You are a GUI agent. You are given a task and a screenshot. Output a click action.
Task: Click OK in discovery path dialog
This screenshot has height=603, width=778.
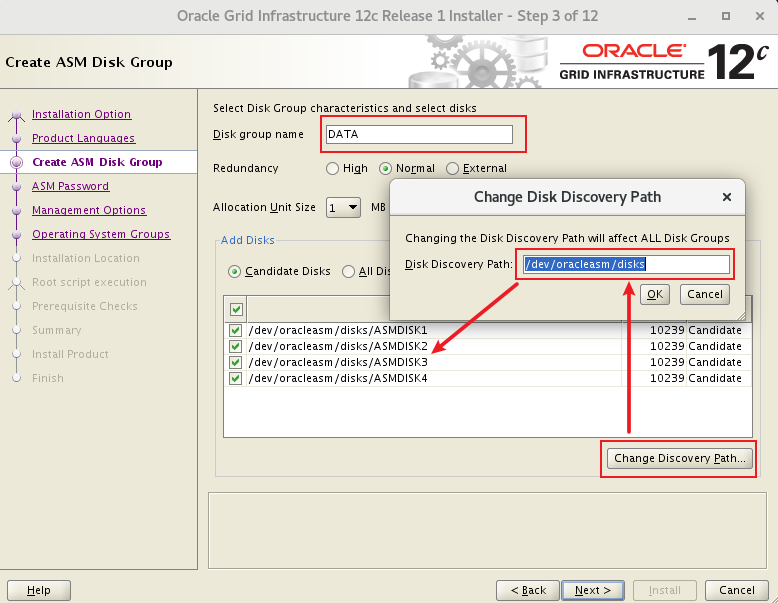coord(655,294)
